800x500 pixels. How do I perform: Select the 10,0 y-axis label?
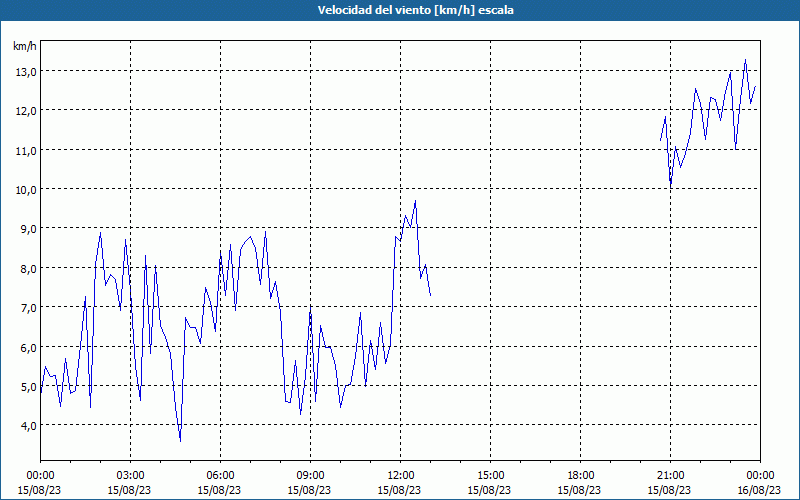coord(26,190)
